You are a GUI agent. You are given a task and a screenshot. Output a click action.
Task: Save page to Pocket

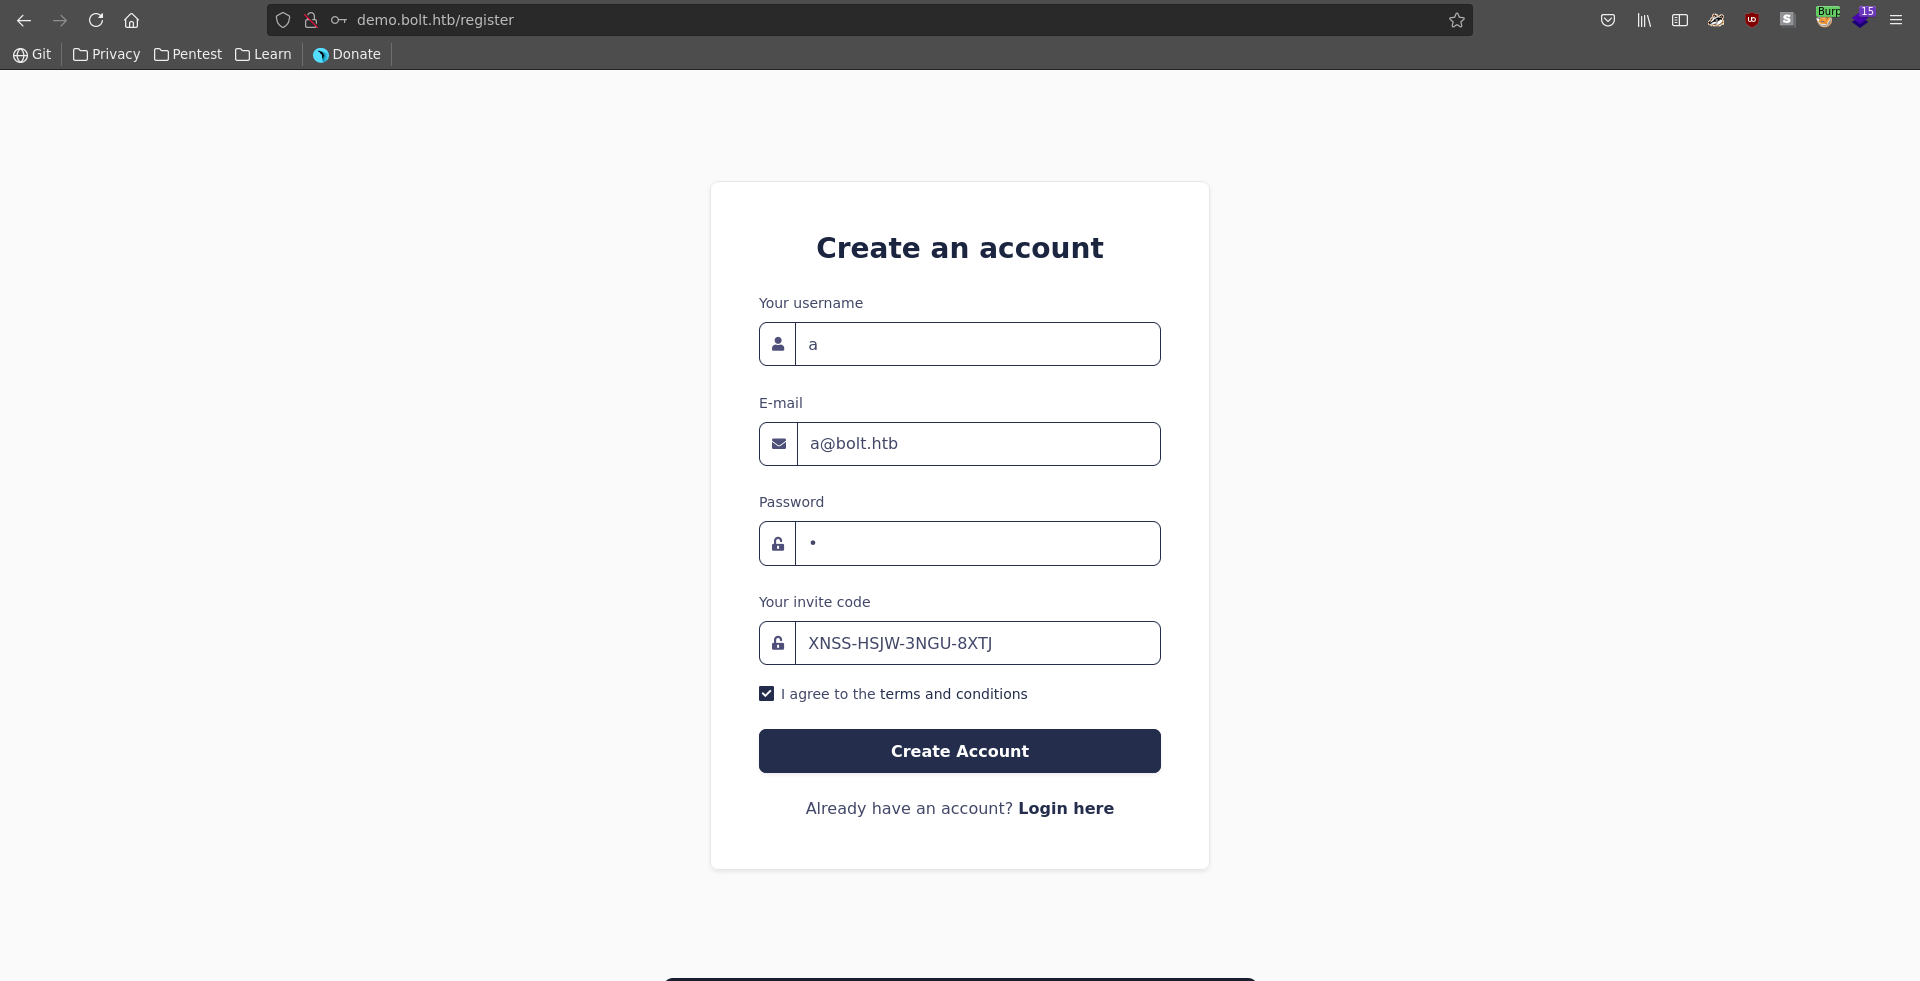(x=1608, y=20)
